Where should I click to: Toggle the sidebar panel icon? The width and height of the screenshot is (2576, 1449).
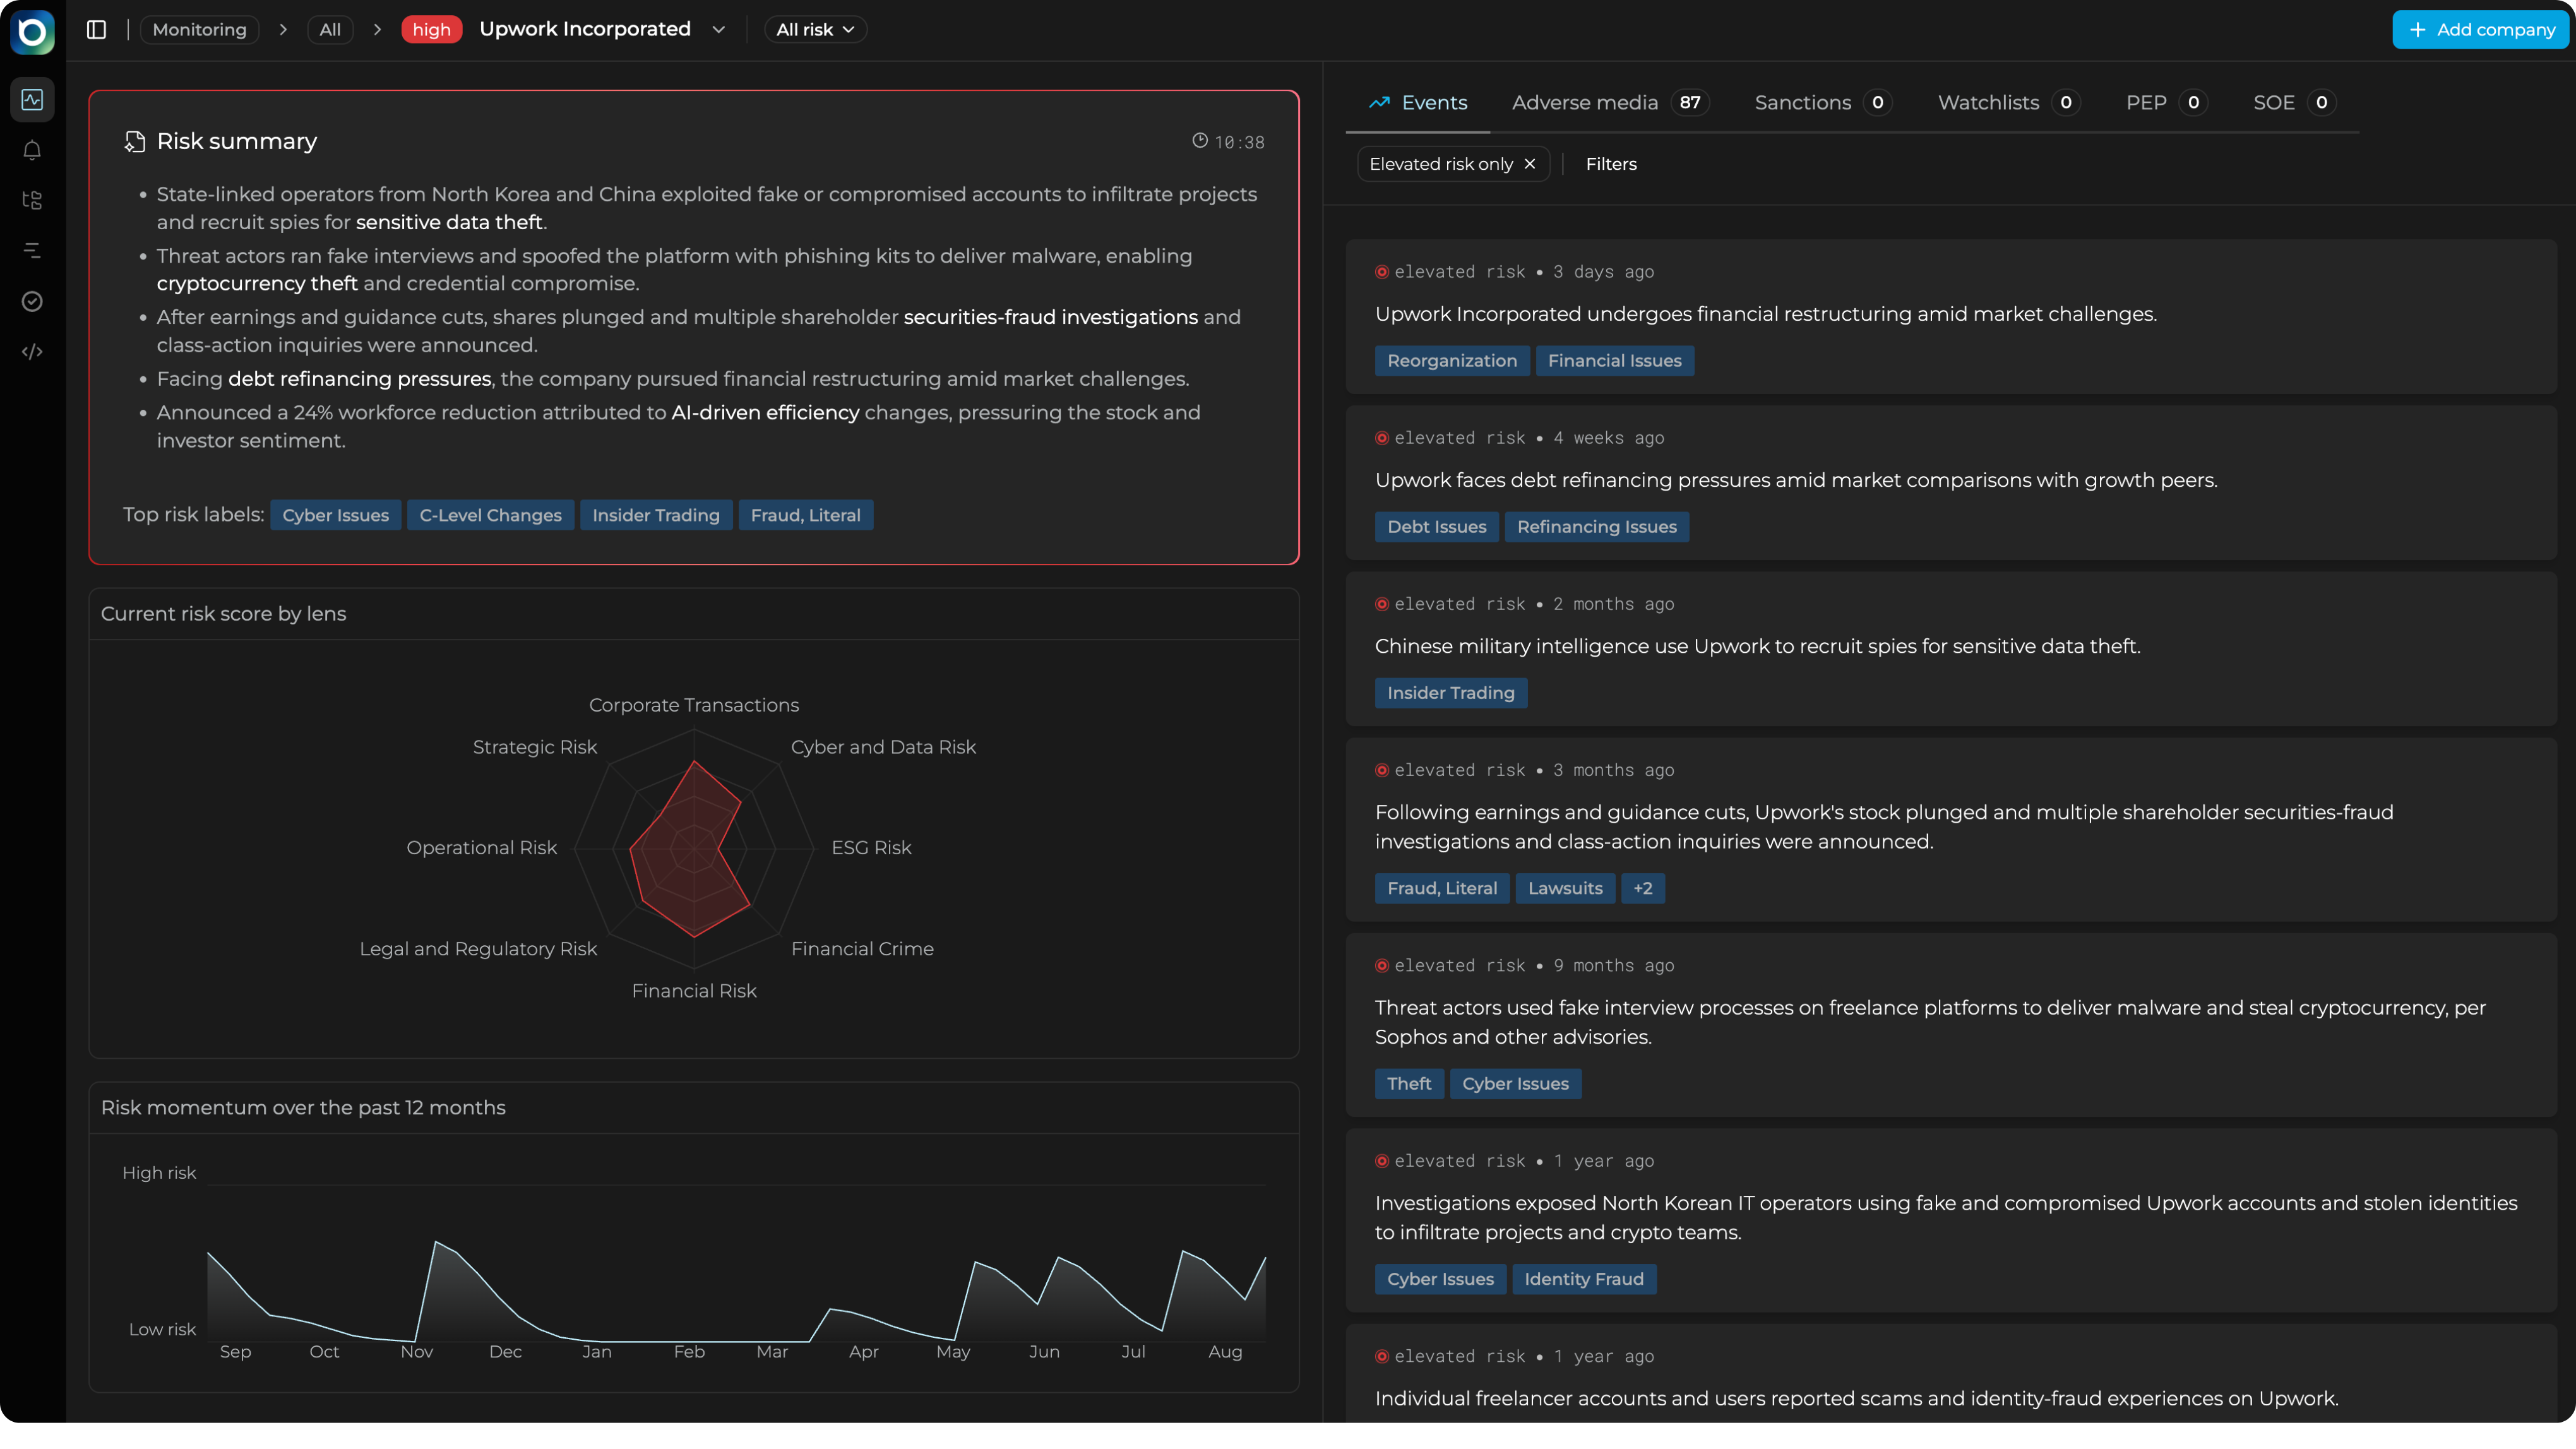pos(96,30)
